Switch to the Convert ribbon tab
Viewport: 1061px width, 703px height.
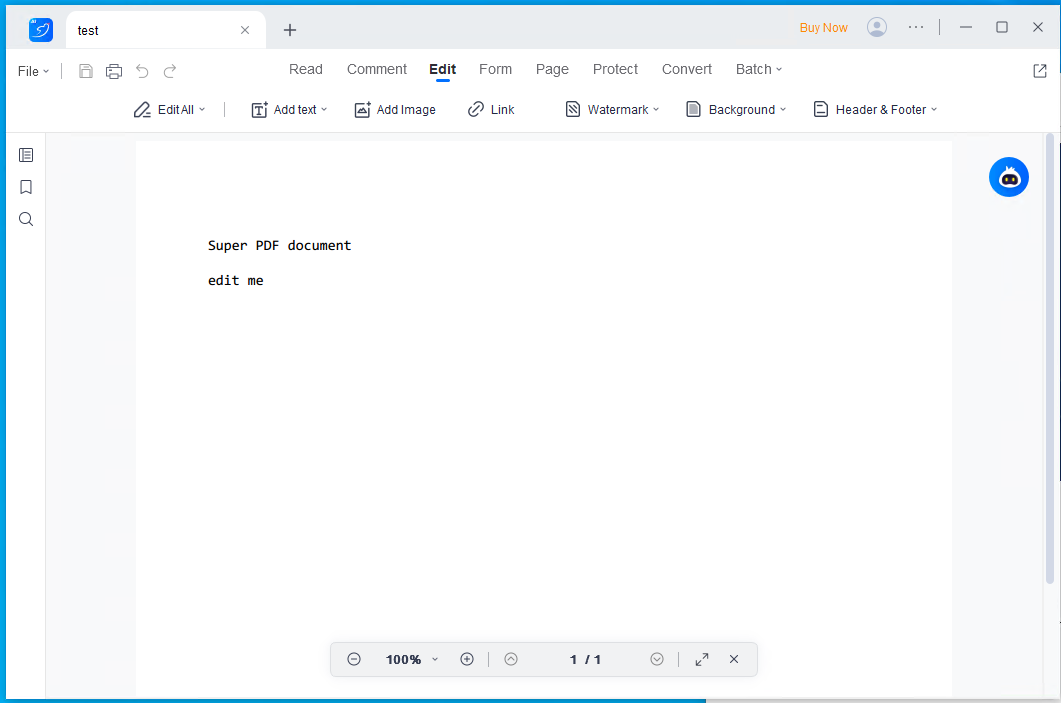pyautogui.click(x=686, y=69)
